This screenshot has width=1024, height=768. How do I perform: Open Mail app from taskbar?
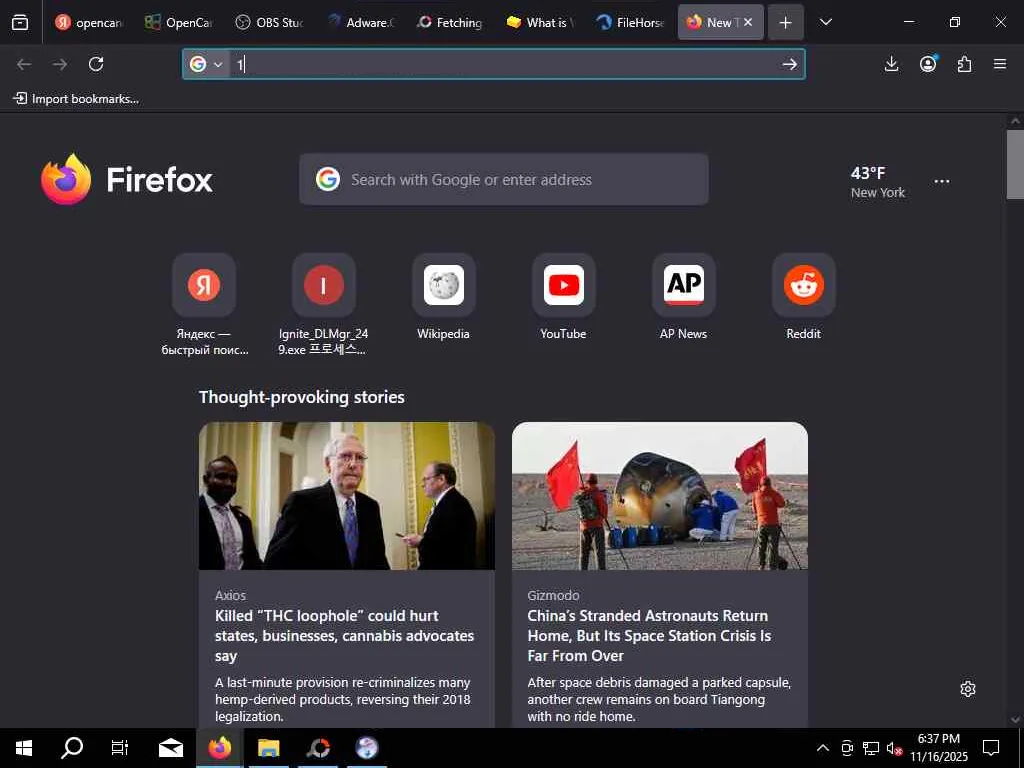[171, 748]
